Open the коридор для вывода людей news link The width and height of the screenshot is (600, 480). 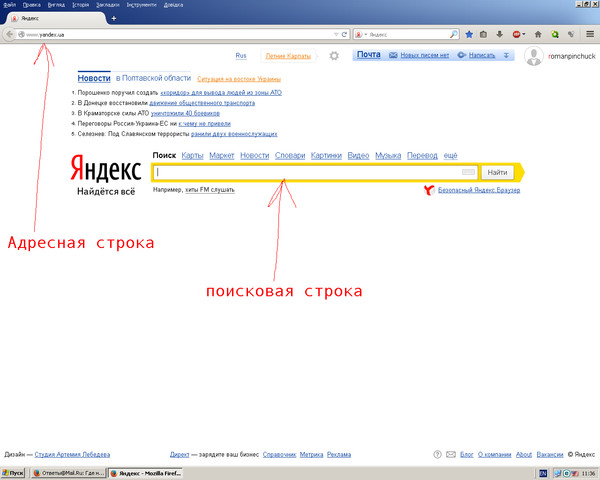(221, 93)
